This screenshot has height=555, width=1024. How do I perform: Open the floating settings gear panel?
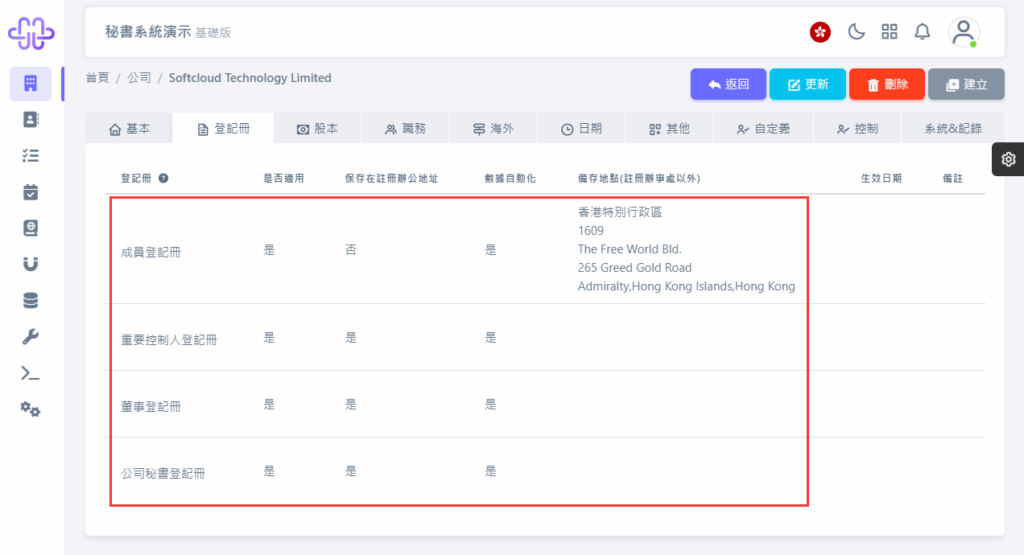click(x=1008, y=159)
